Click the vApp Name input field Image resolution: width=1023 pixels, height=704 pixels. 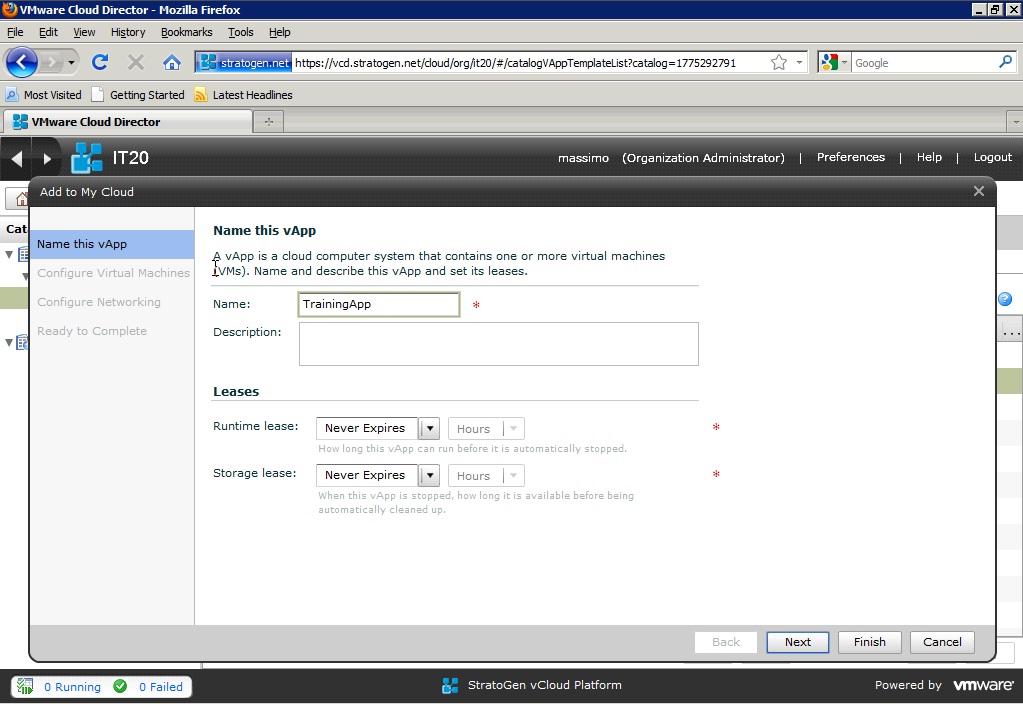378,304
